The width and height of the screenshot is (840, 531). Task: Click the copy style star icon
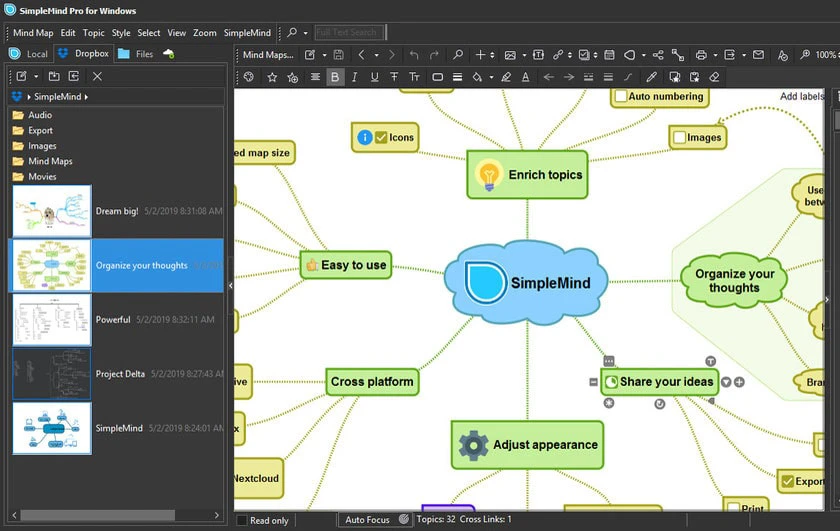(674, 77)
